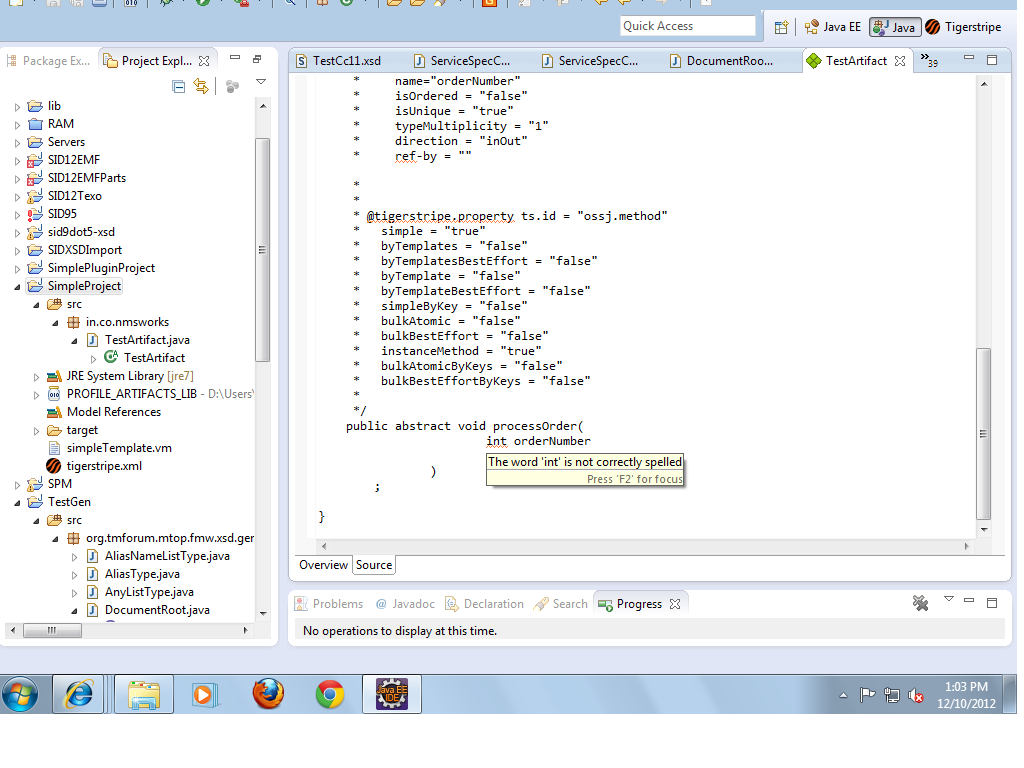The height and width of the screenshot is (768, 1024).
Task: Switch to the Java perspective
Action: click(895, 27)
